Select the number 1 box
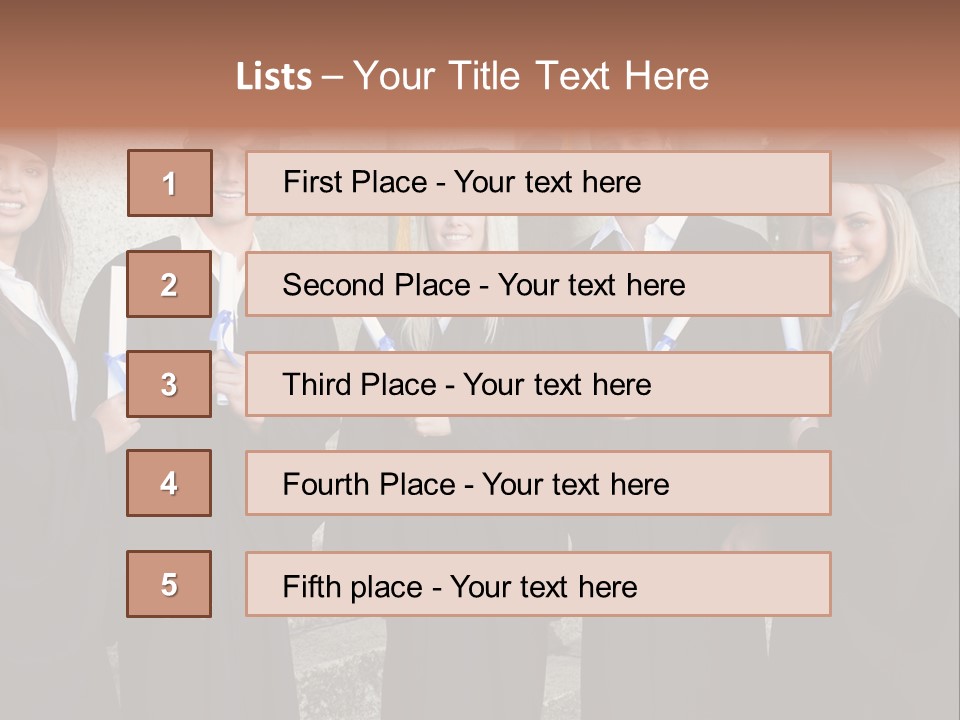This screenshot has width=960, height=720. pyautogui.click(x=170, y=183)
